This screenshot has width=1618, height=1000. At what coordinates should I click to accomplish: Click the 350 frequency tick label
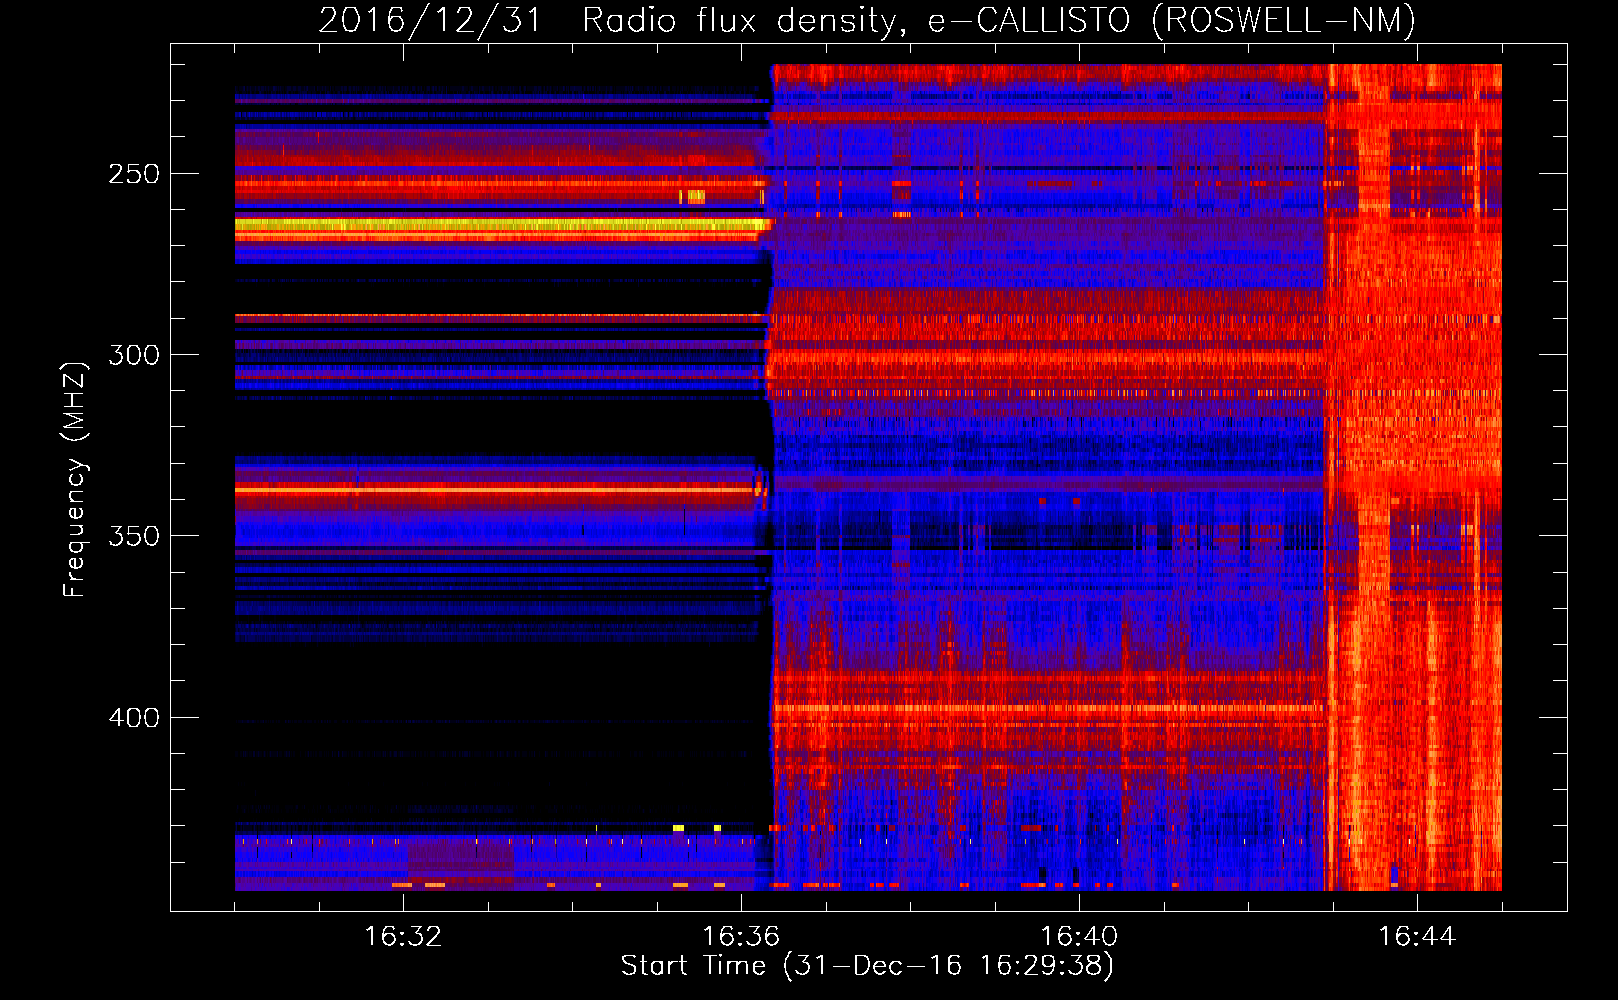(x=134, y=536)
